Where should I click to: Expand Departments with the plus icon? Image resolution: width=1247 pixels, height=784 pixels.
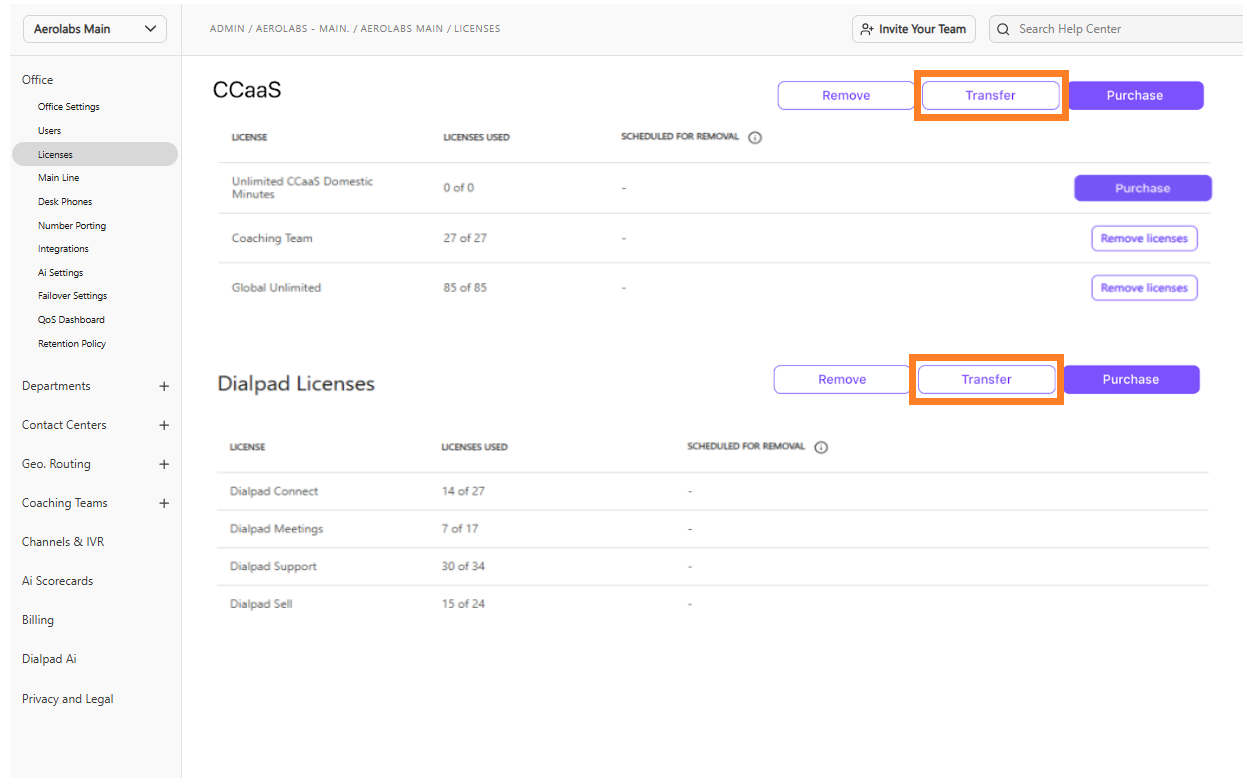point(164,386)
